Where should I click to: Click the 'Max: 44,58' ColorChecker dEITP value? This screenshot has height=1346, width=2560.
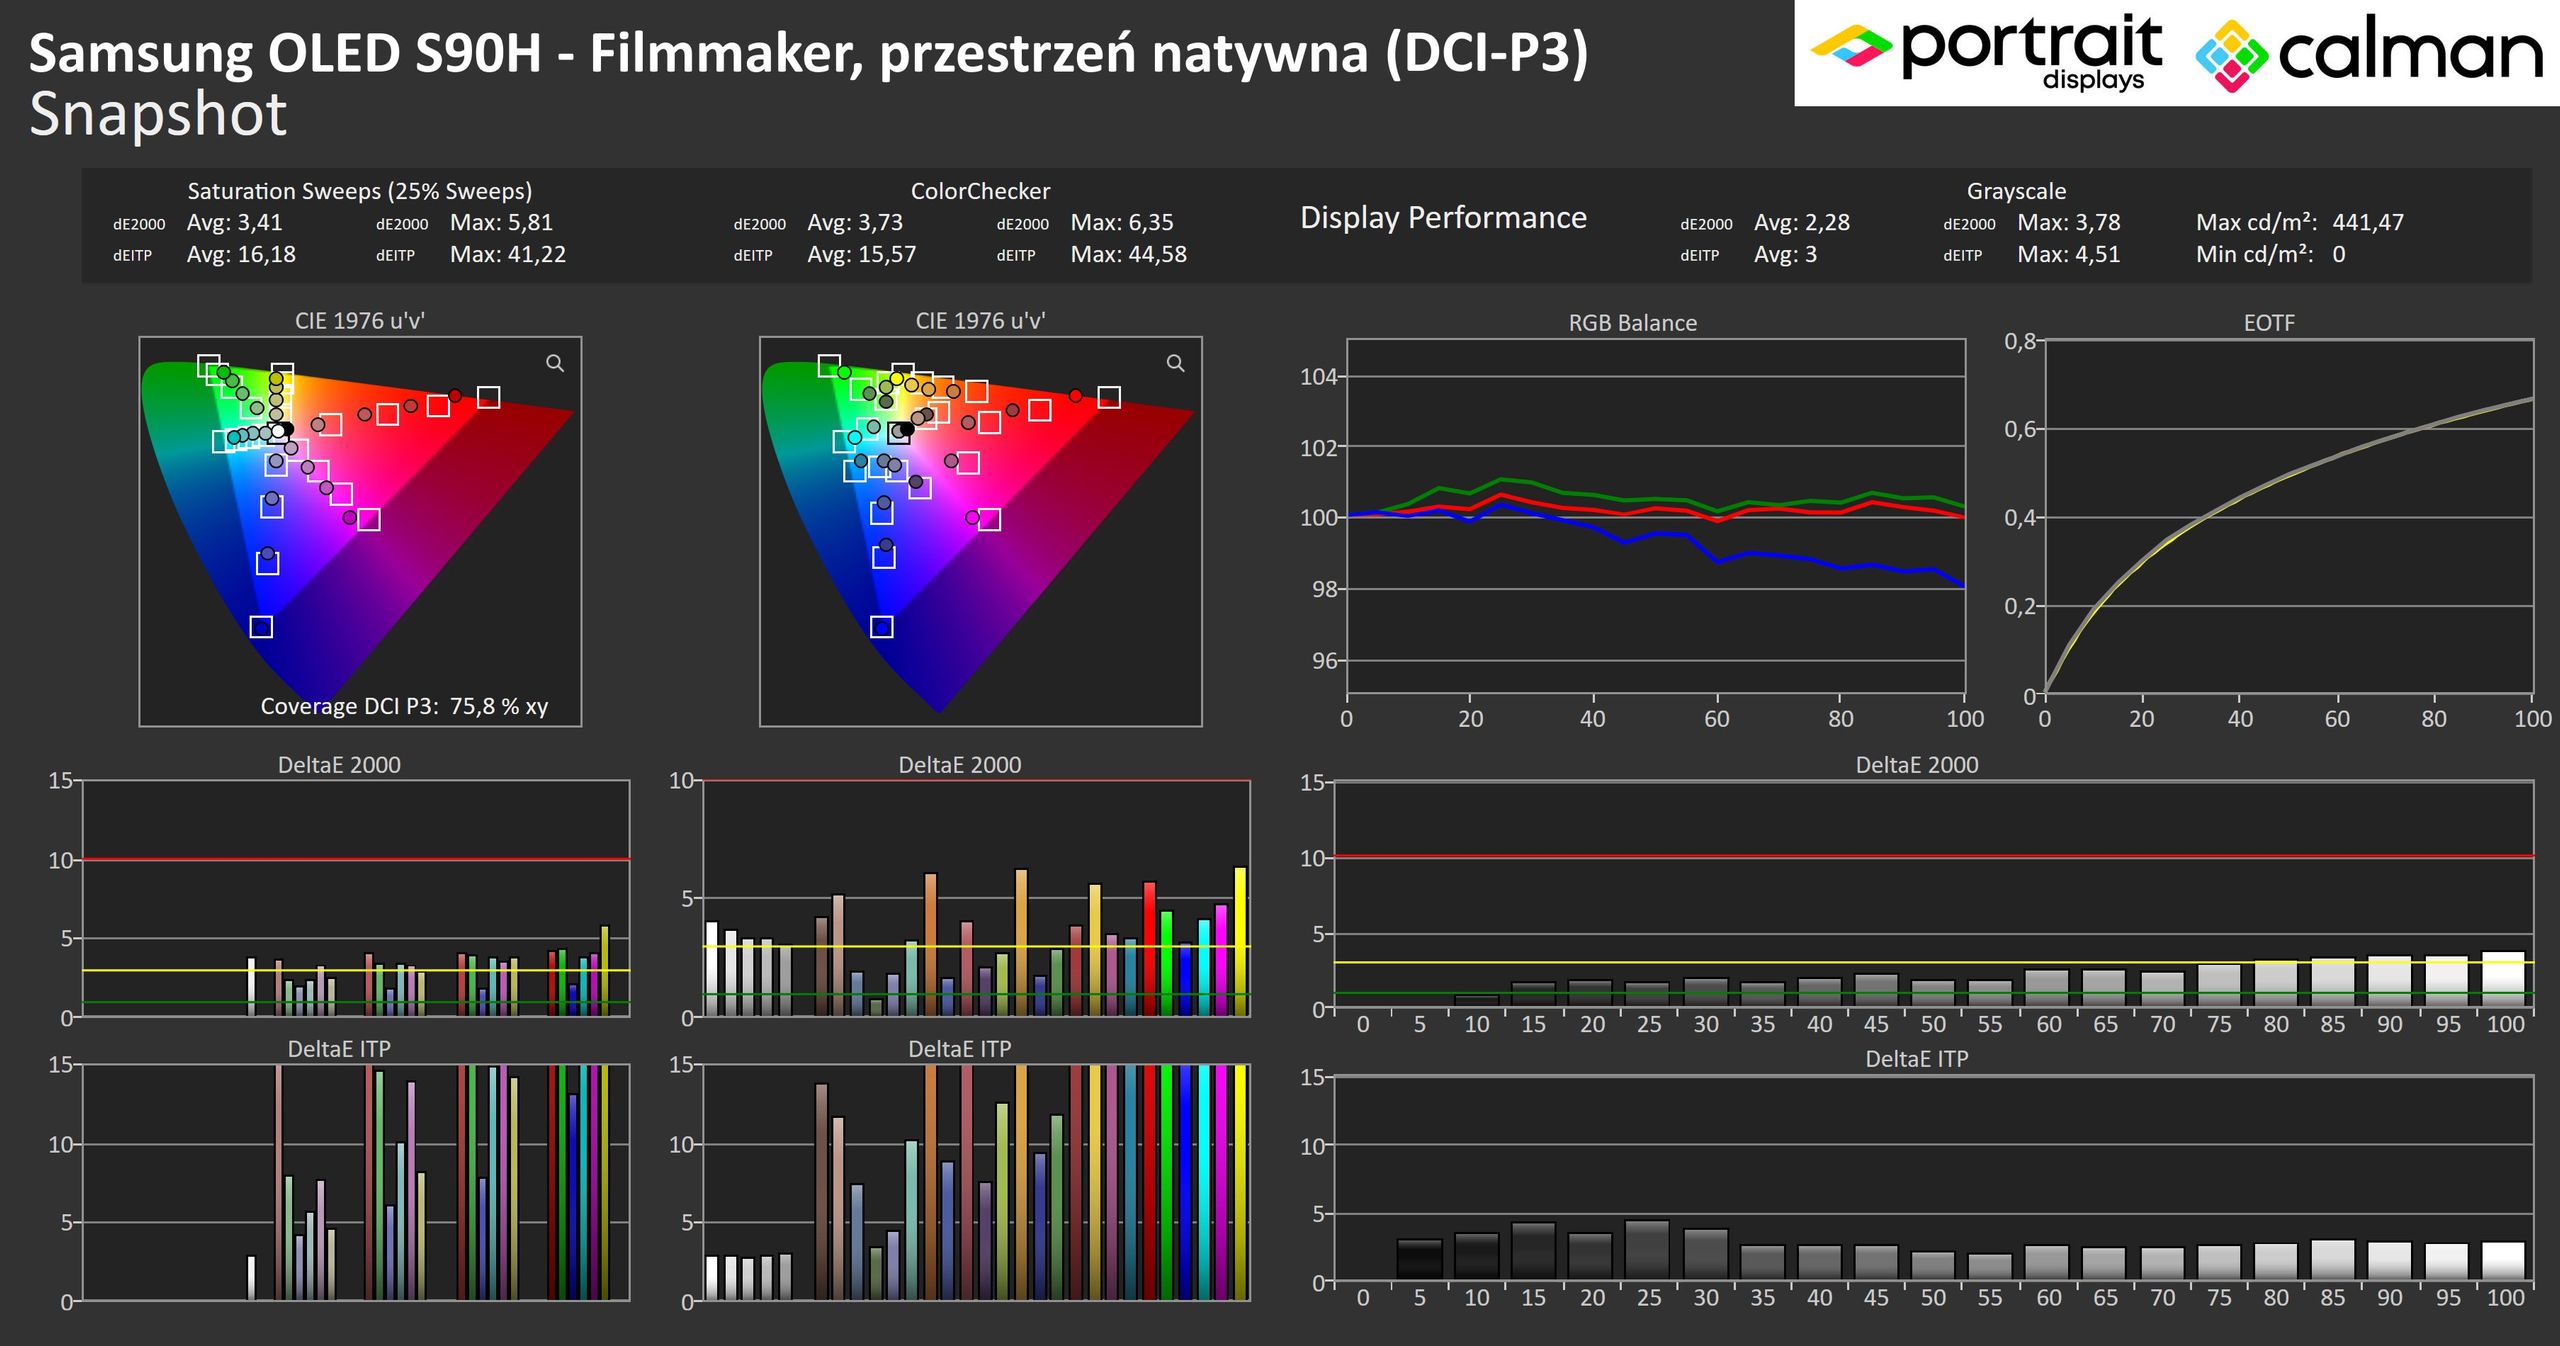tap(1129, 254)
